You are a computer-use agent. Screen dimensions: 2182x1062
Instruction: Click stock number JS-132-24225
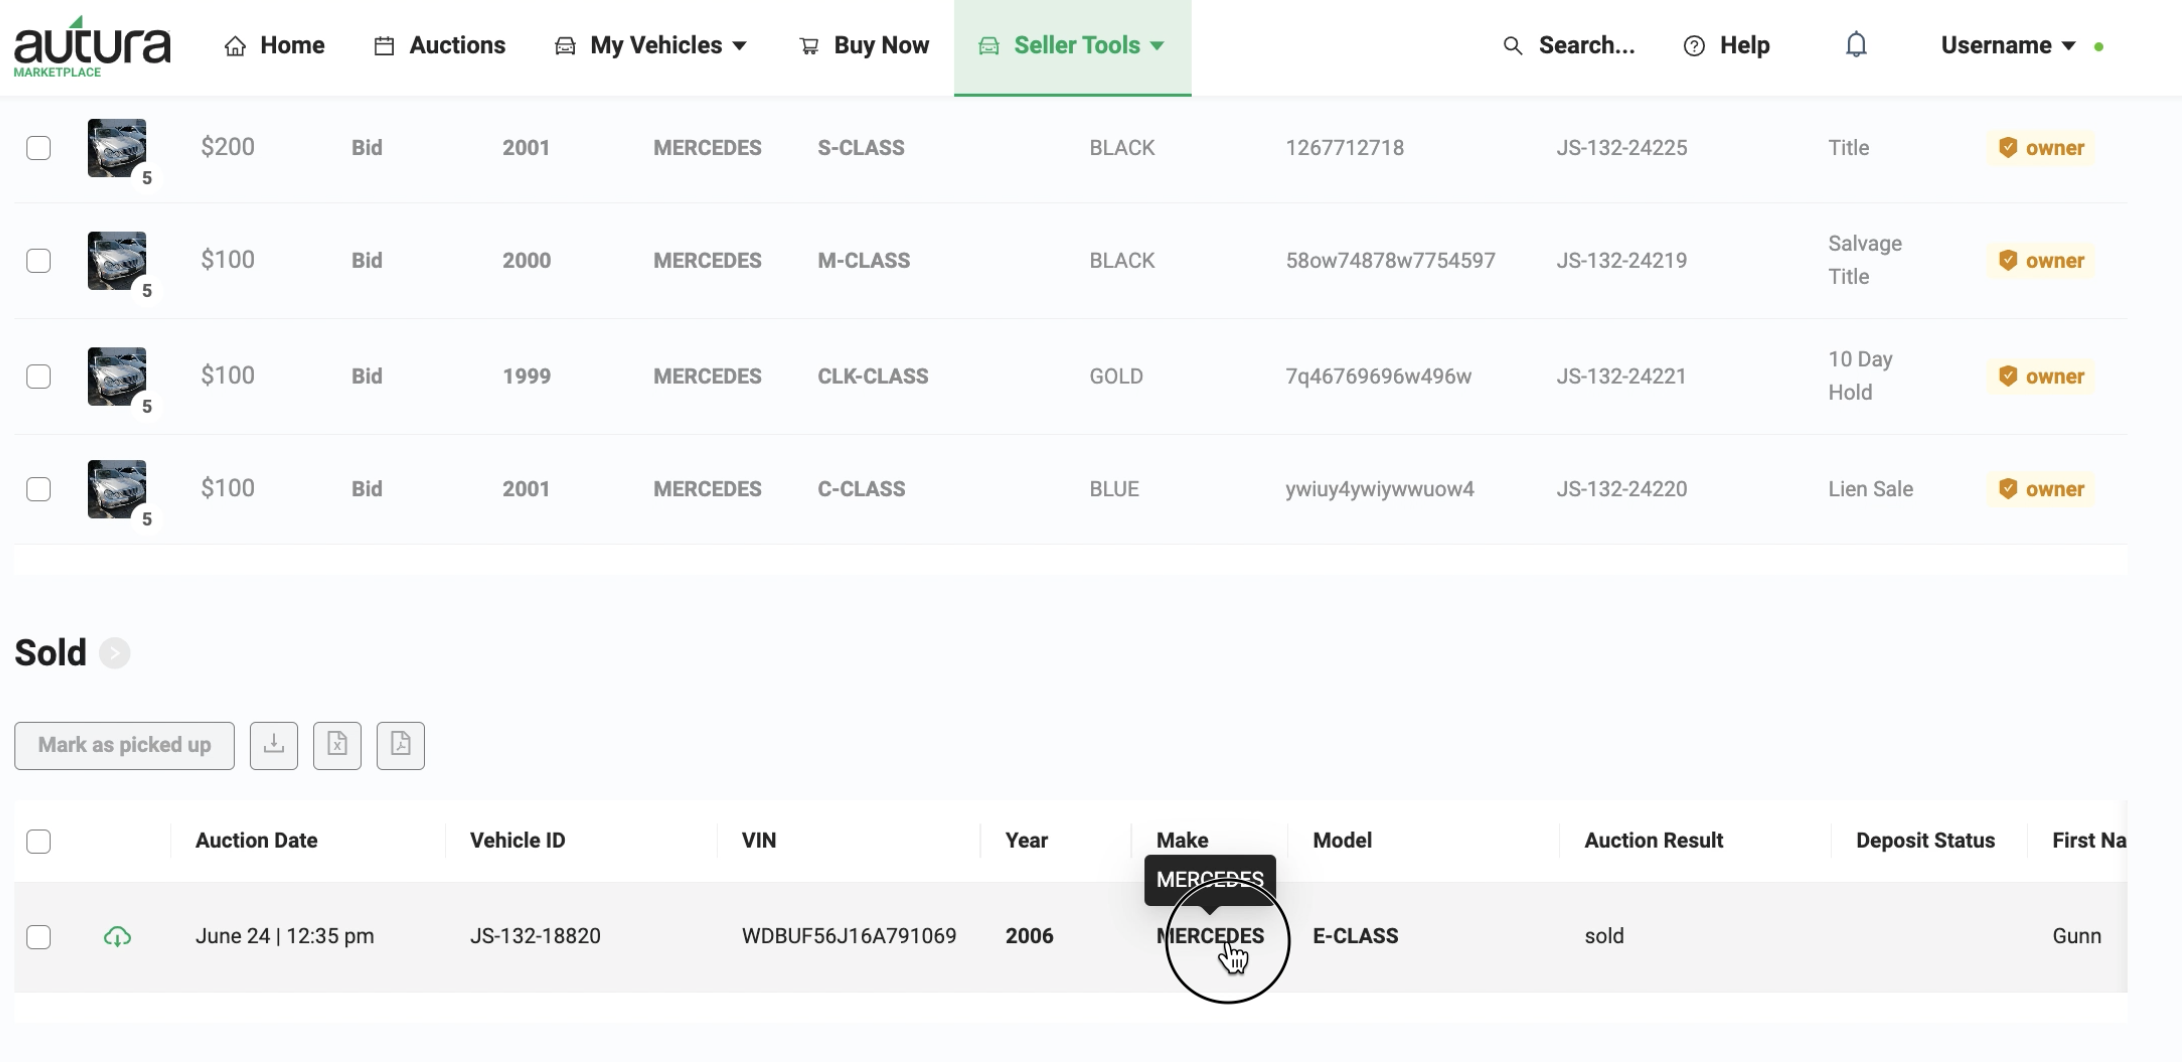click(x=1621, y=148)
